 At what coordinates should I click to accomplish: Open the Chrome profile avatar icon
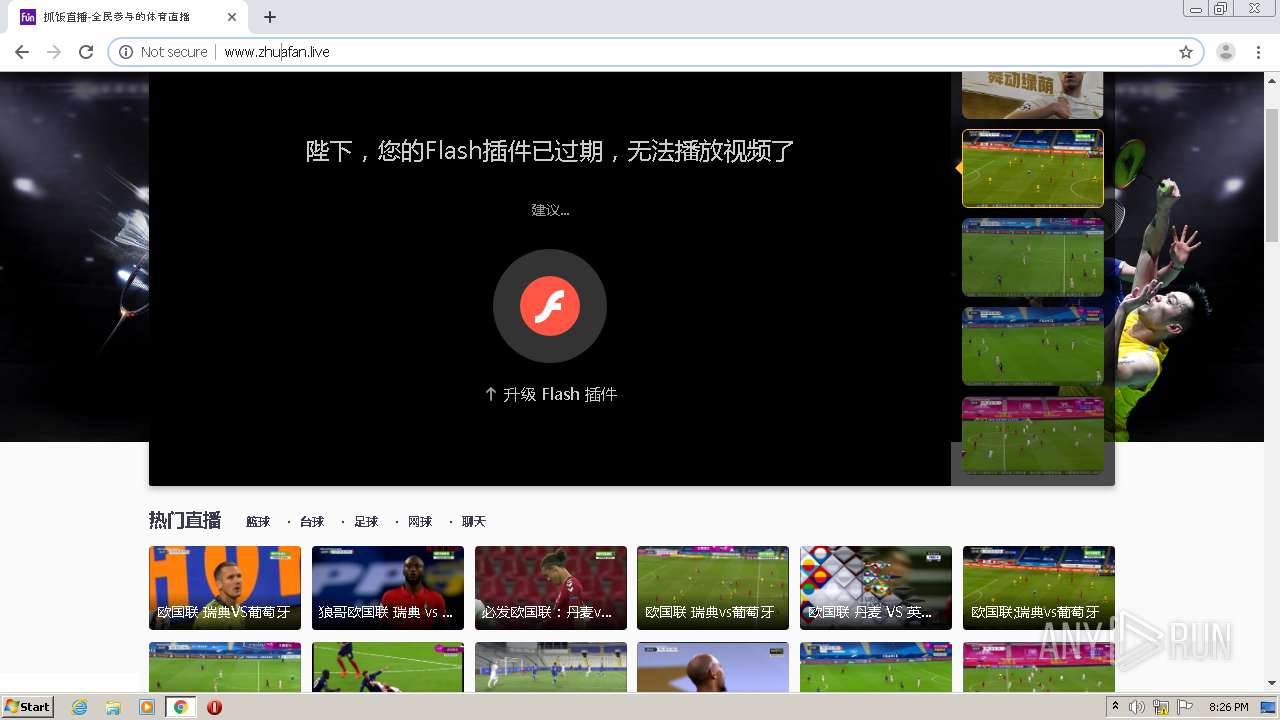coord(1226,52)
